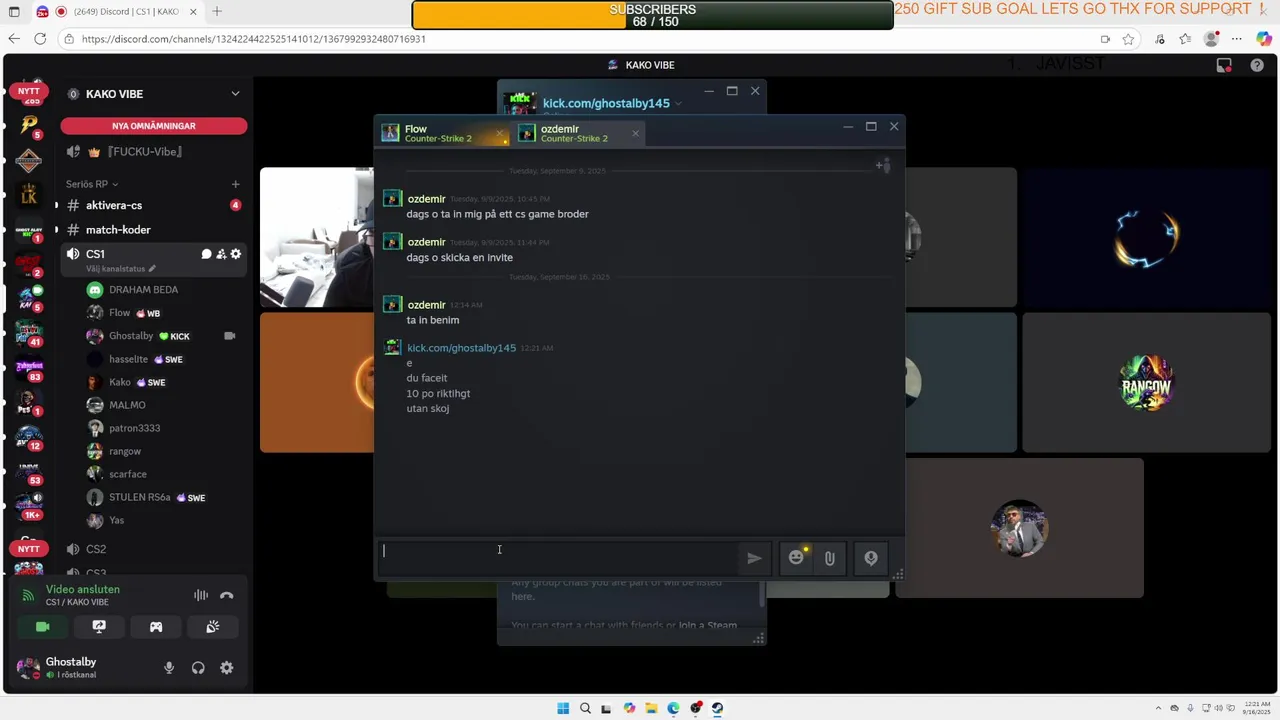Mute Discord microphone
This screenshot has height=720, width=1280.
[169, 668]
